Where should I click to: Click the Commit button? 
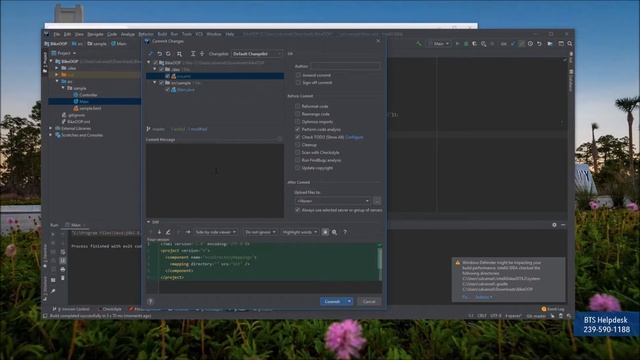pyautogui.click(x=333, y=301)
